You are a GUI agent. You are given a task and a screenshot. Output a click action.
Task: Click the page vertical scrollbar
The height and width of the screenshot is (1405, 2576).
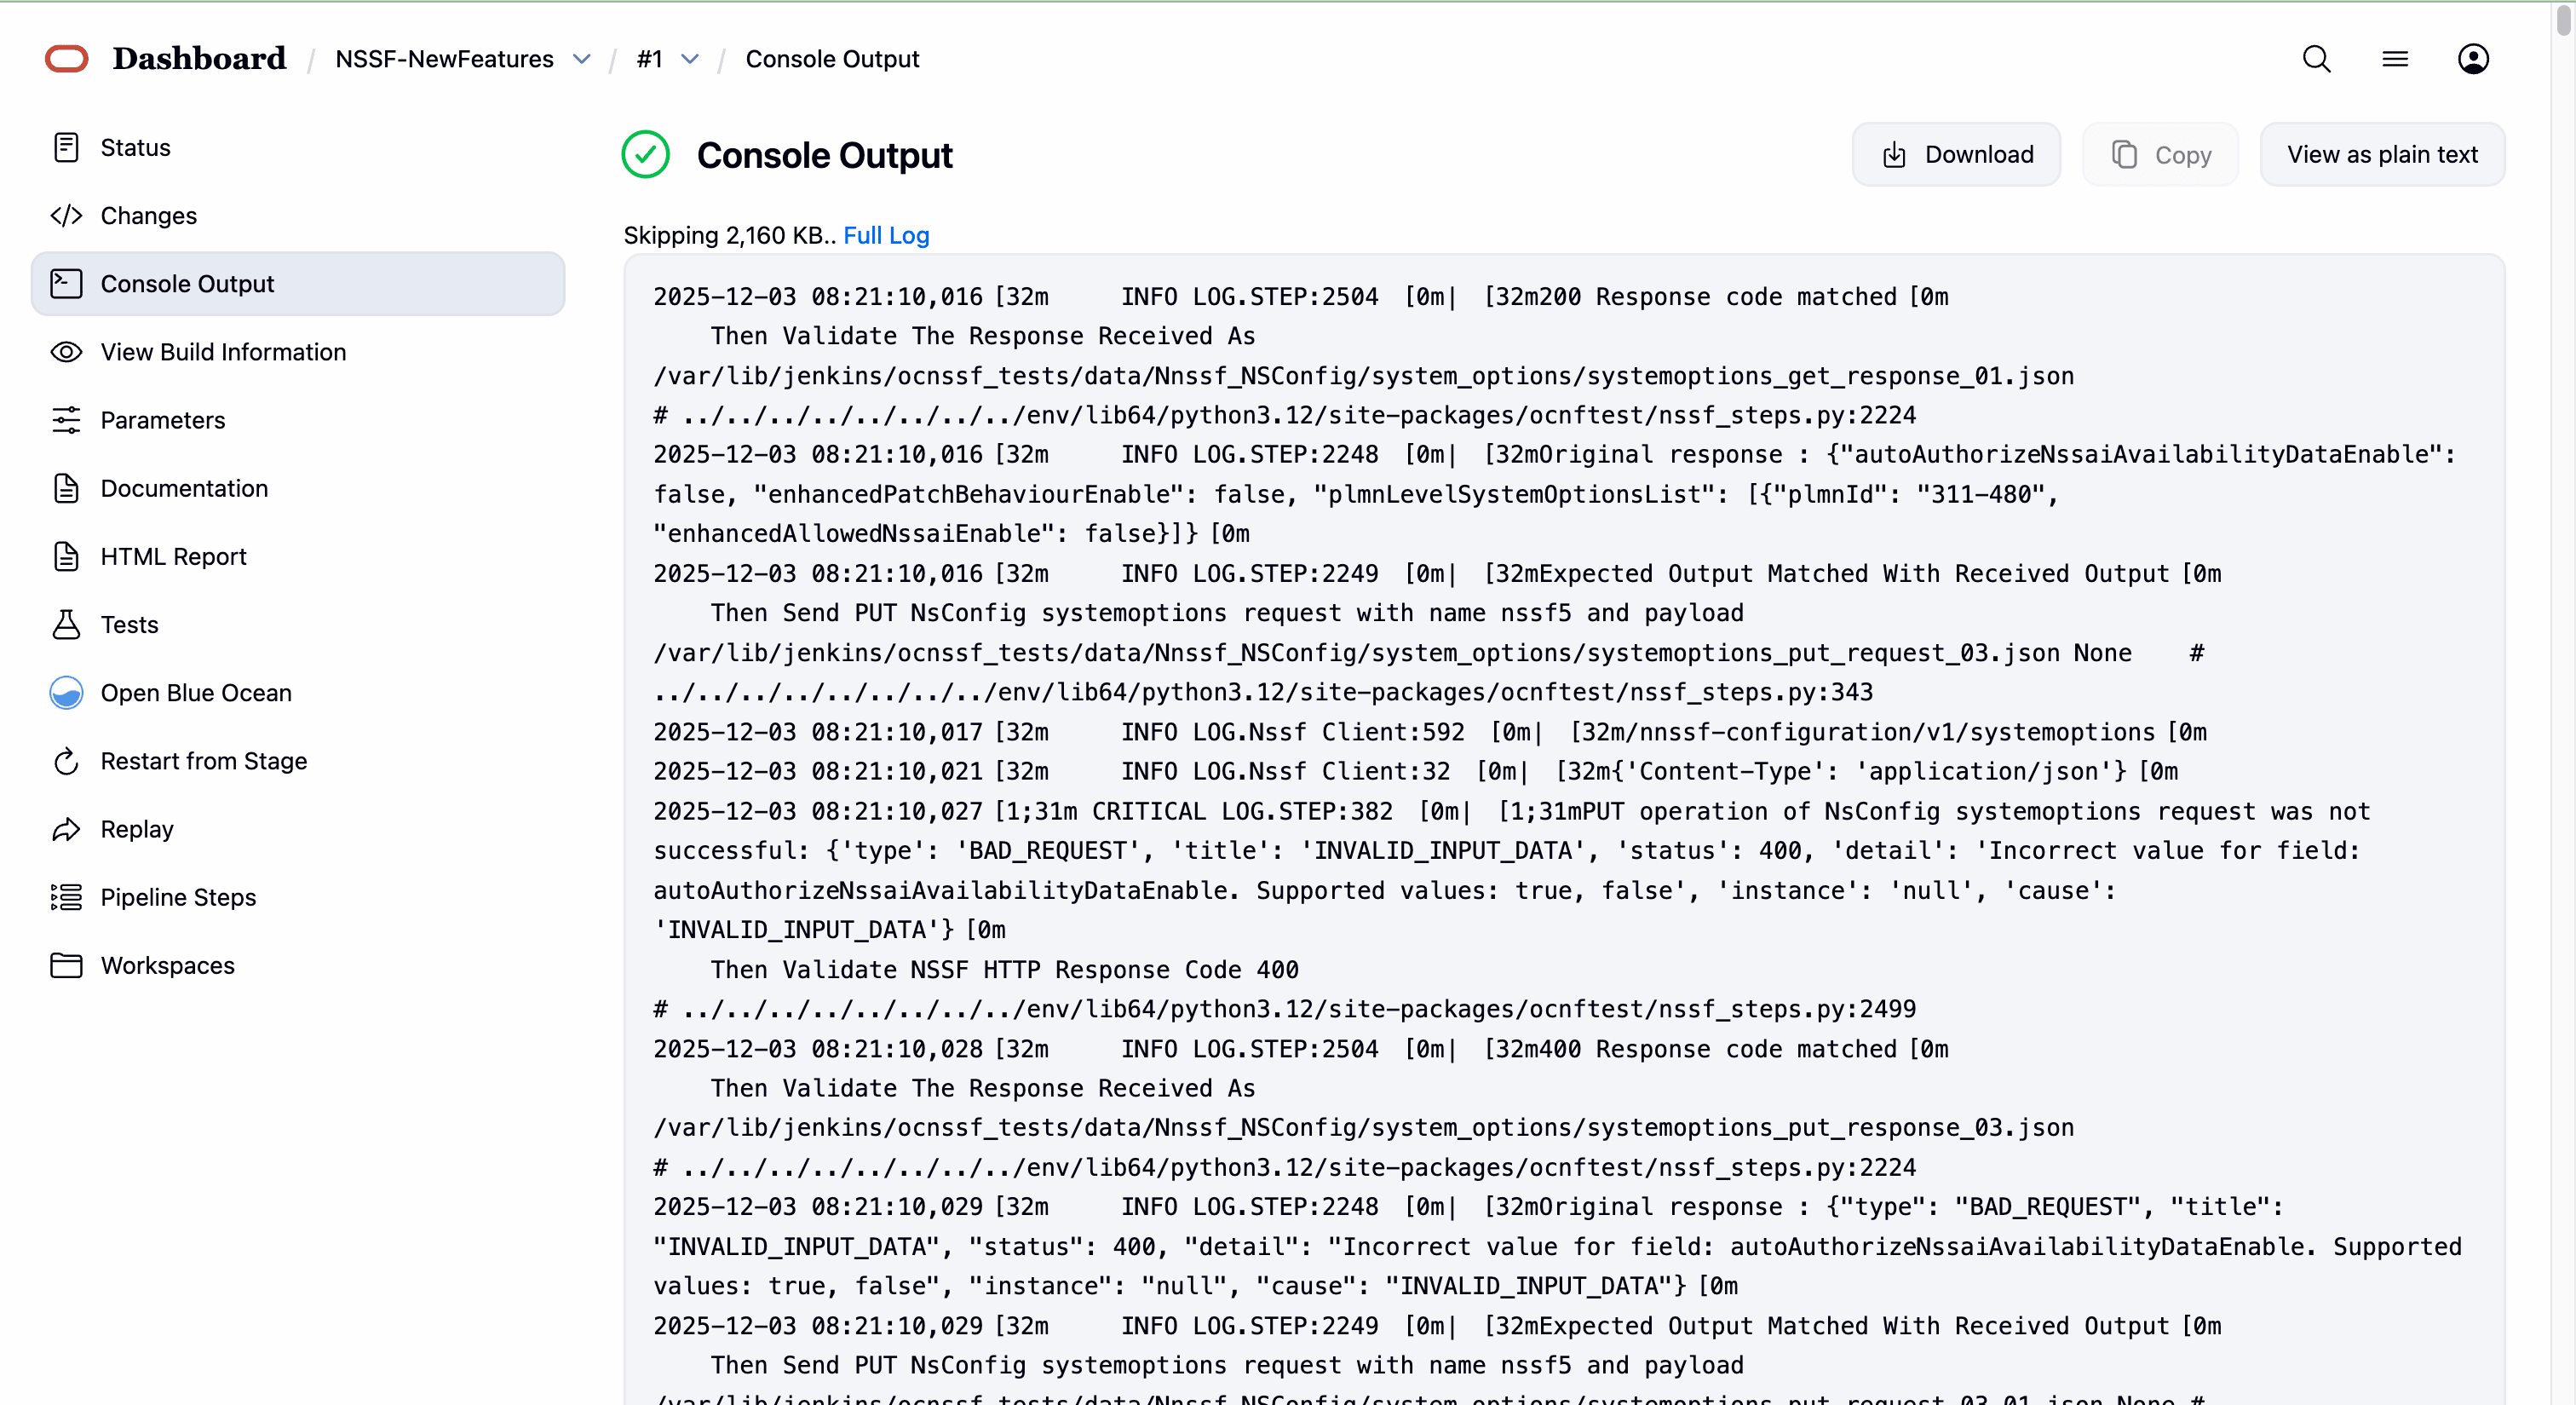2564,20
